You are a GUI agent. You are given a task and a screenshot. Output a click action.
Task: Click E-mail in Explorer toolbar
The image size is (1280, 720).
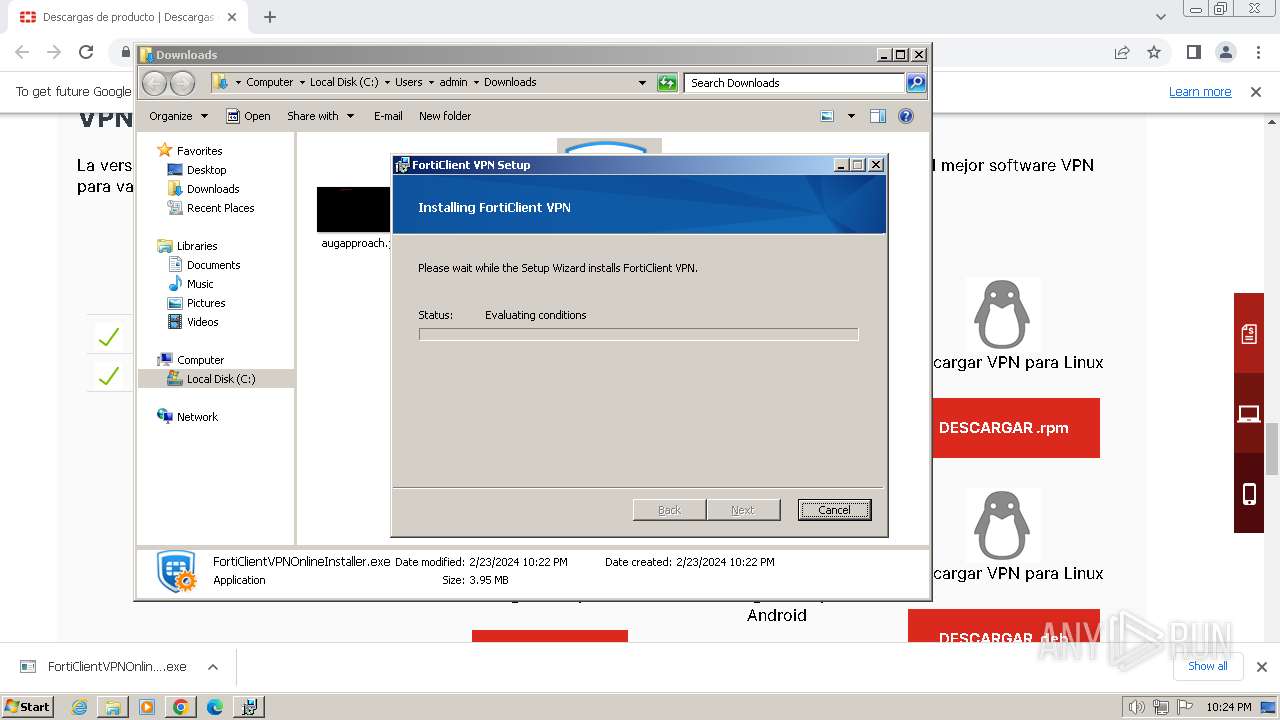(388, 116)
